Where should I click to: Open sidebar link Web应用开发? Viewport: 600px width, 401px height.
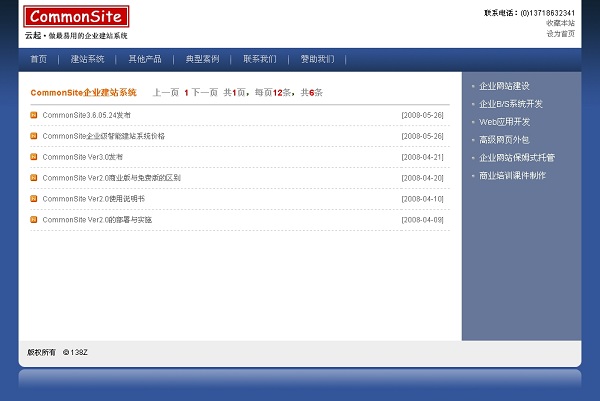click(x=505, y=122)
